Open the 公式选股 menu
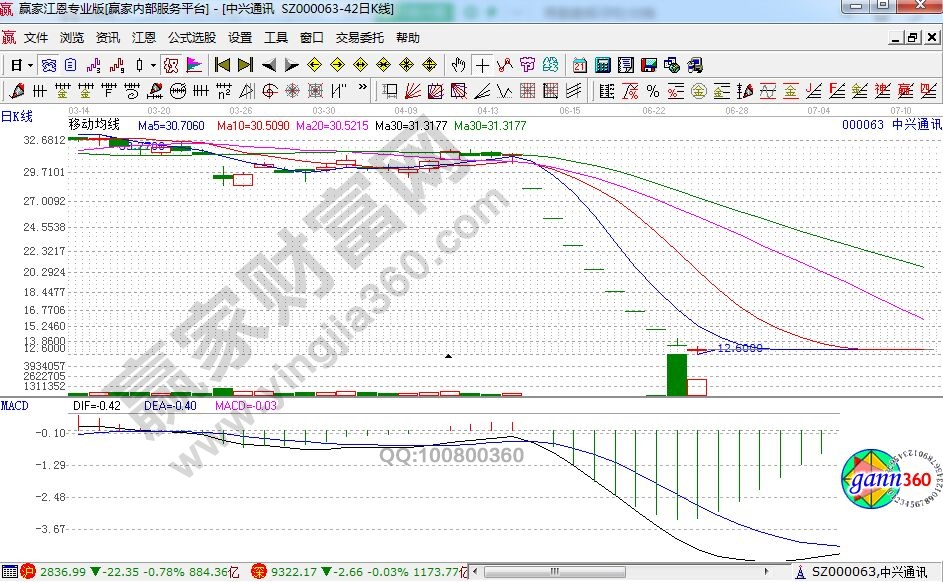943x582 pixels. (191, 38)
